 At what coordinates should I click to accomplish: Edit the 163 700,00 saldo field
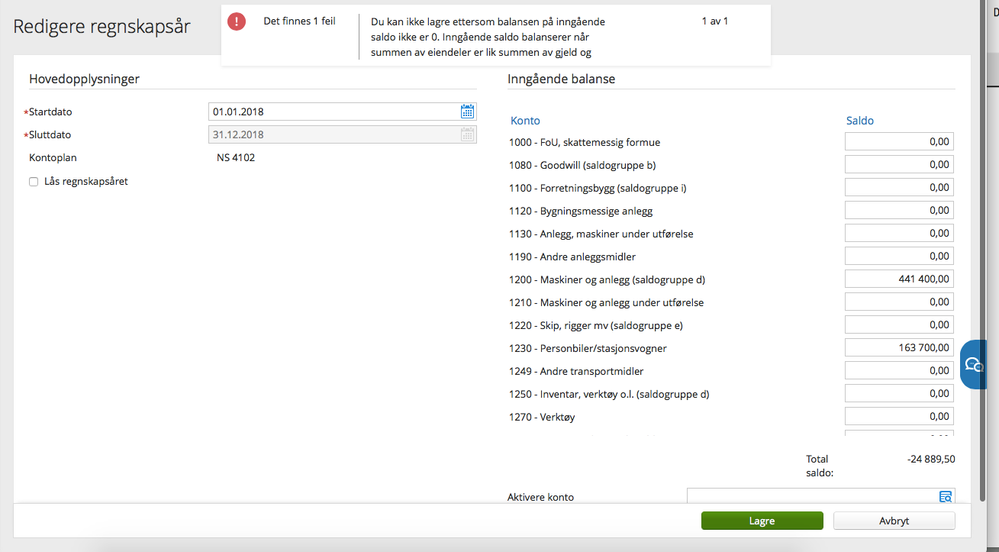click(x=899, y=348)
